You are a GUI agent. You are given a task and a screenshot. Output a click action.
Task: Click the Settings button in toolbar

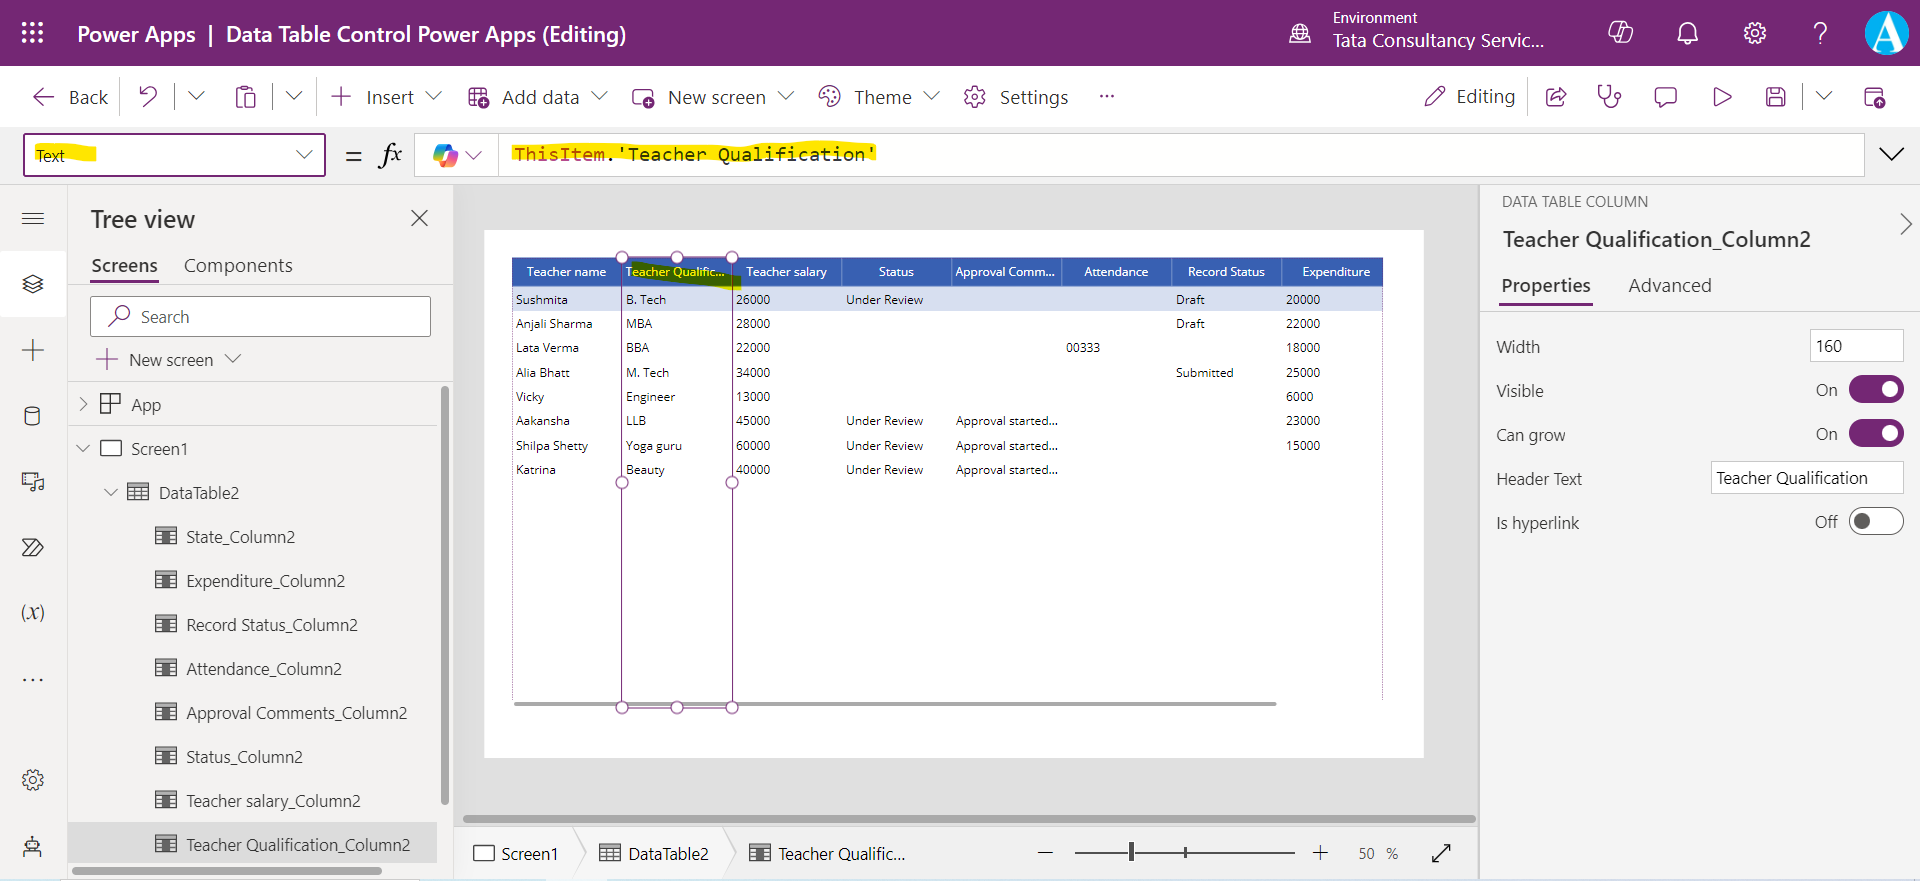point(1016,97)
